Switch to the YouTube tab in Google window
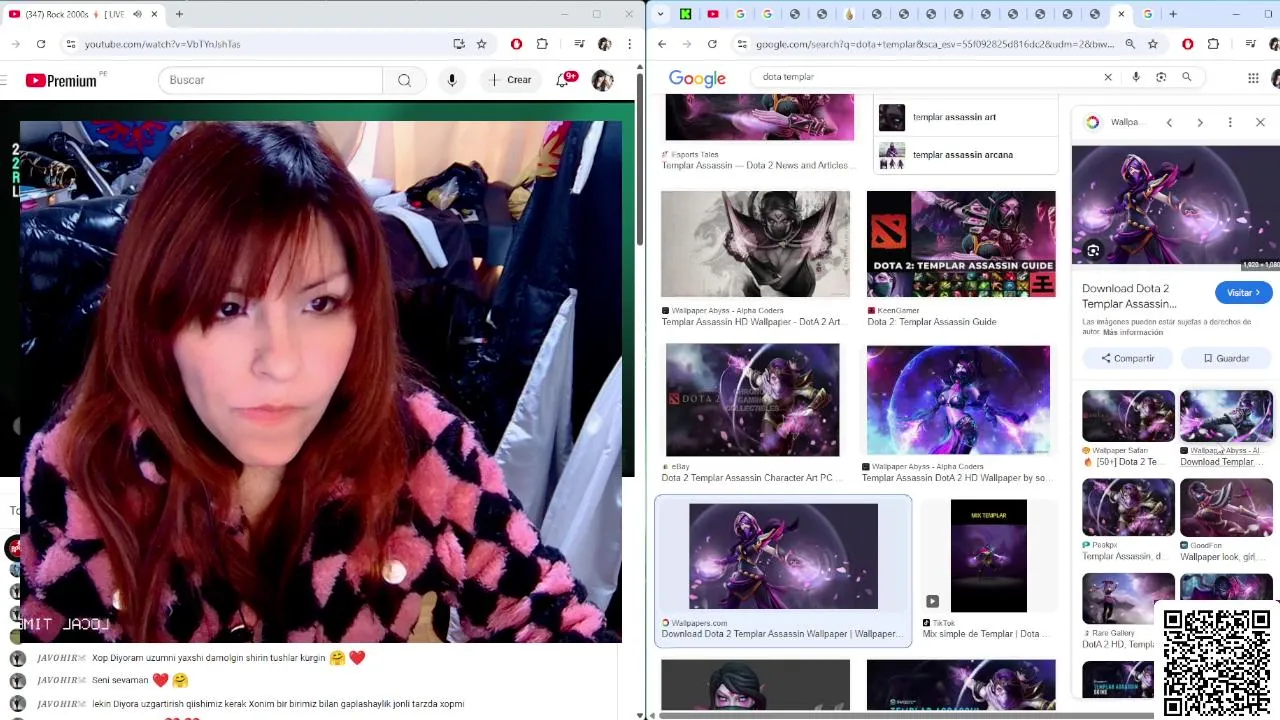Screen dimensions: 1280x720 coord(712,14)
